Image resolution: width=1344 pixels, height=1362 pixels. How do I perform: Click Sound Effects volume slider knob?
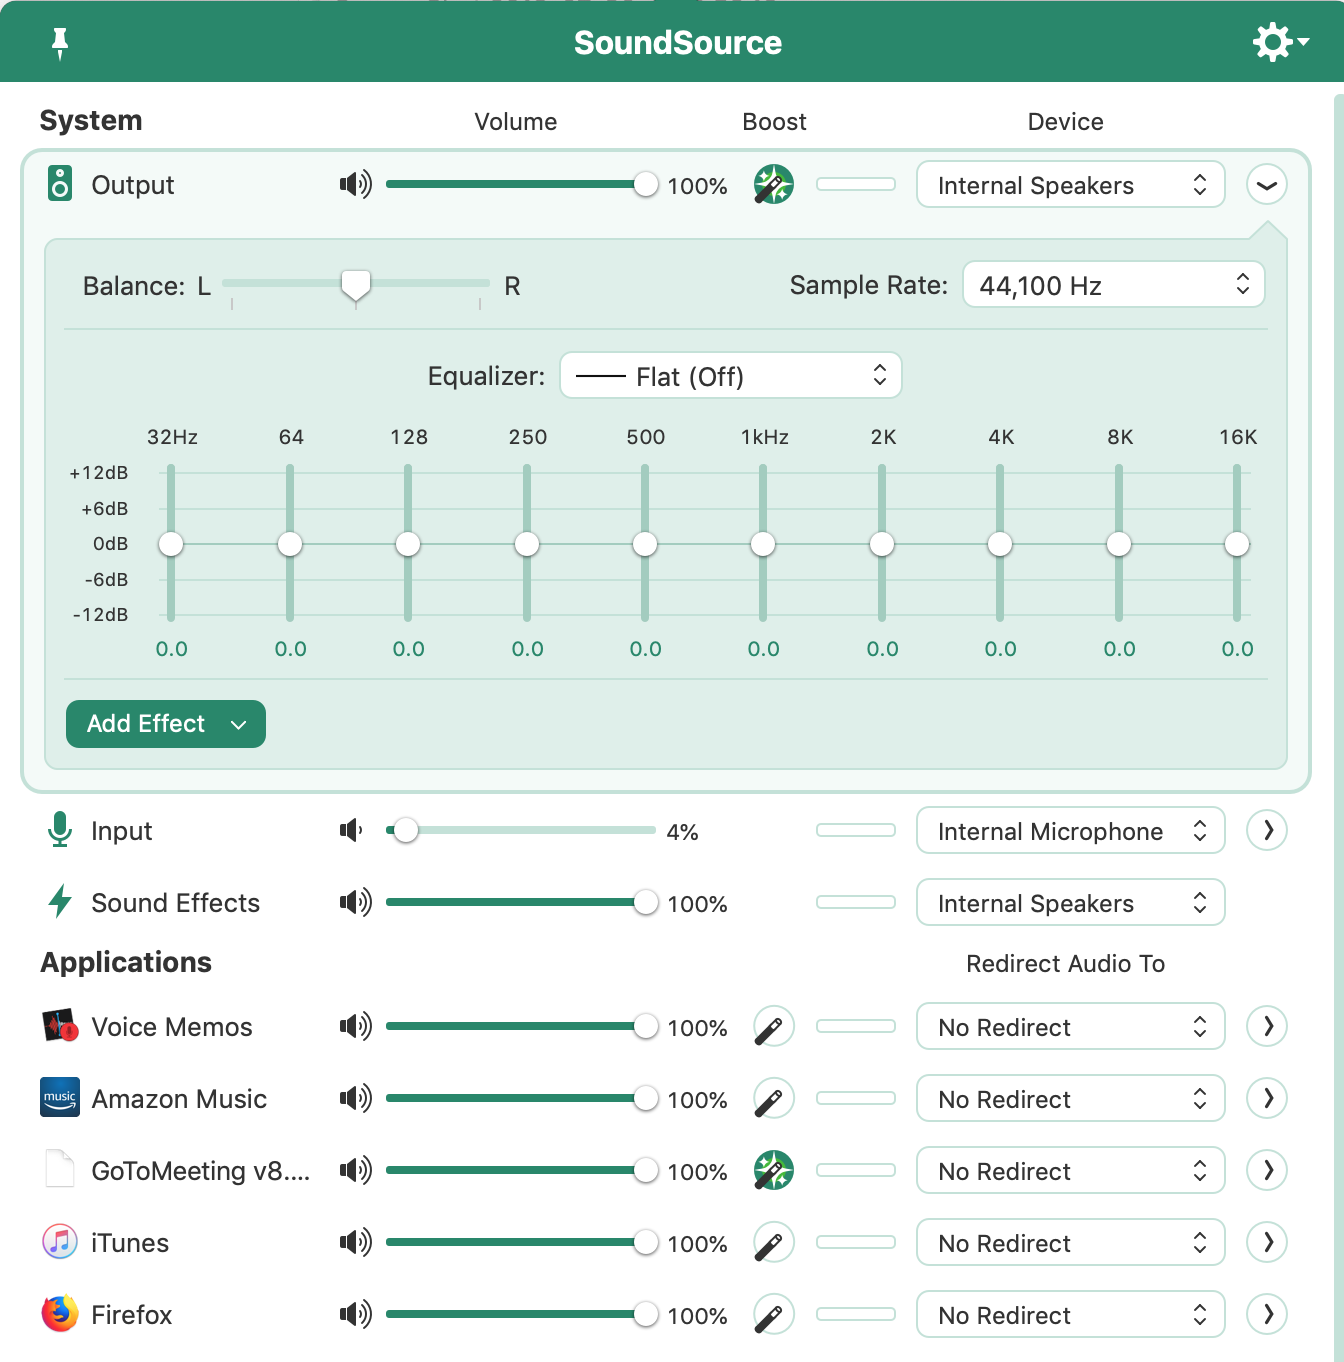[x=646, y=902]
